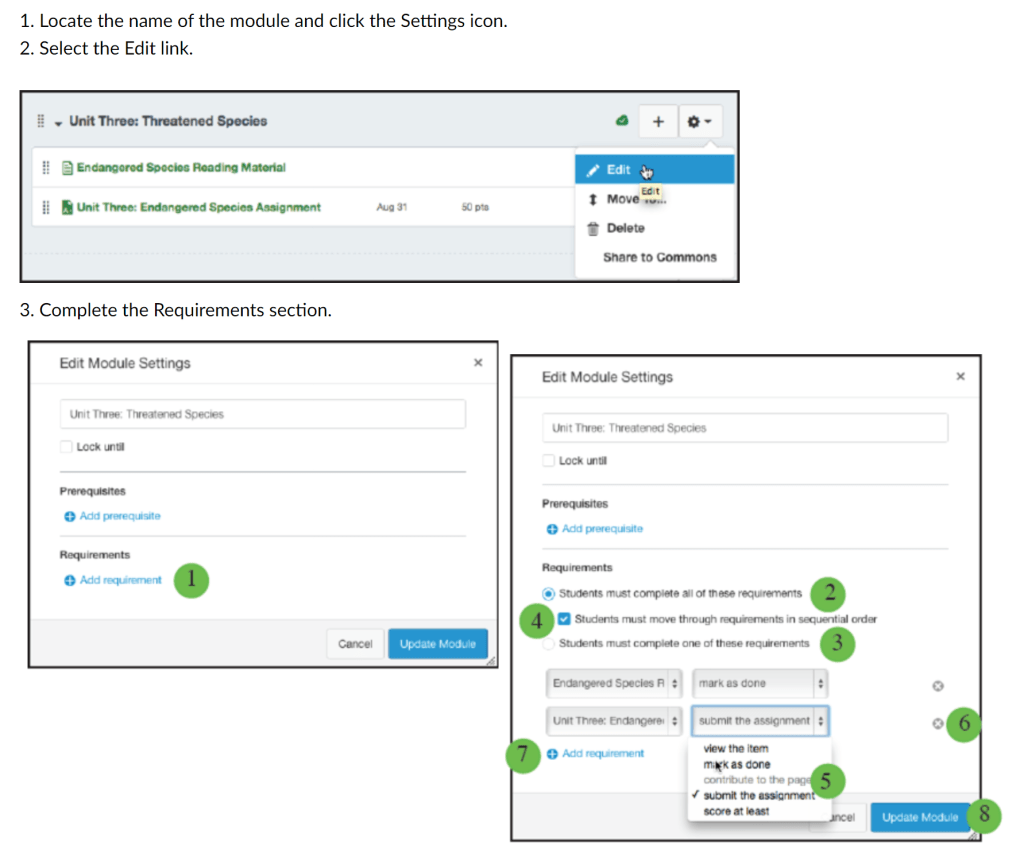1024x853 pixels.
Task: Click the module Settings gear icon
Action: [x=699, y=121]
